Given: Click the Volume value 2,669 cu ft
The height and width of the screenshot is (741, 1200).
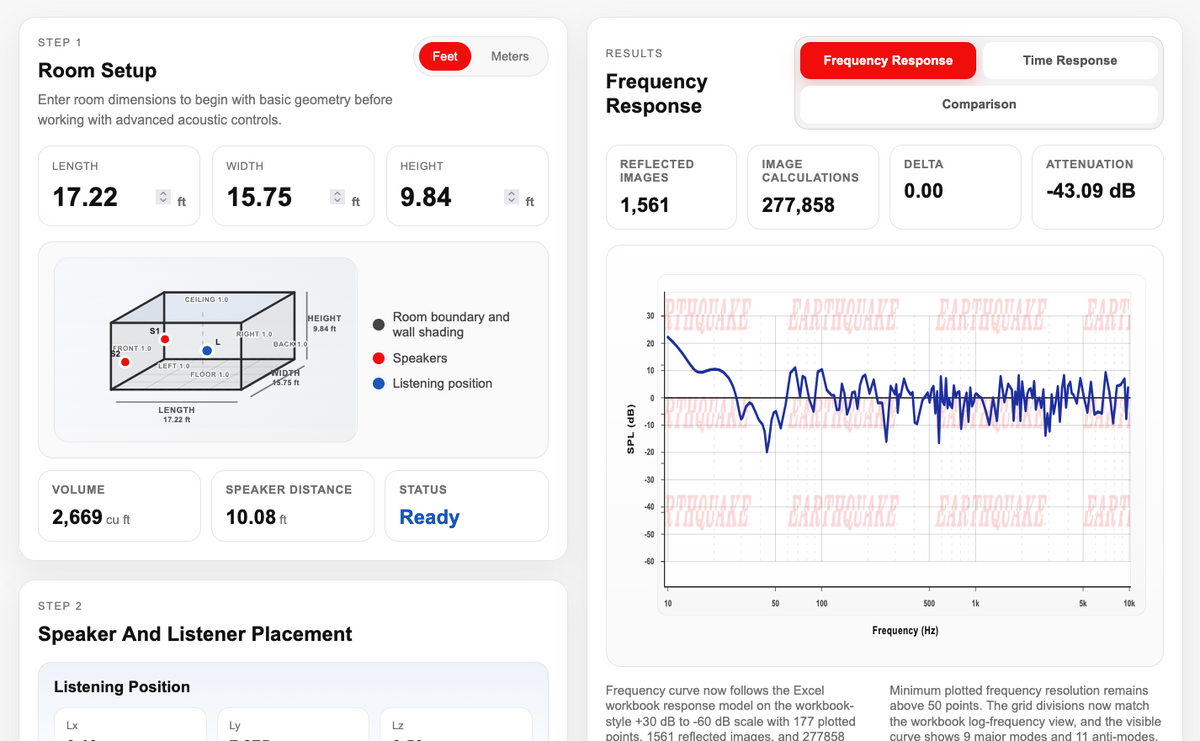Looking at the screenshot, I should tap(91, 517).
